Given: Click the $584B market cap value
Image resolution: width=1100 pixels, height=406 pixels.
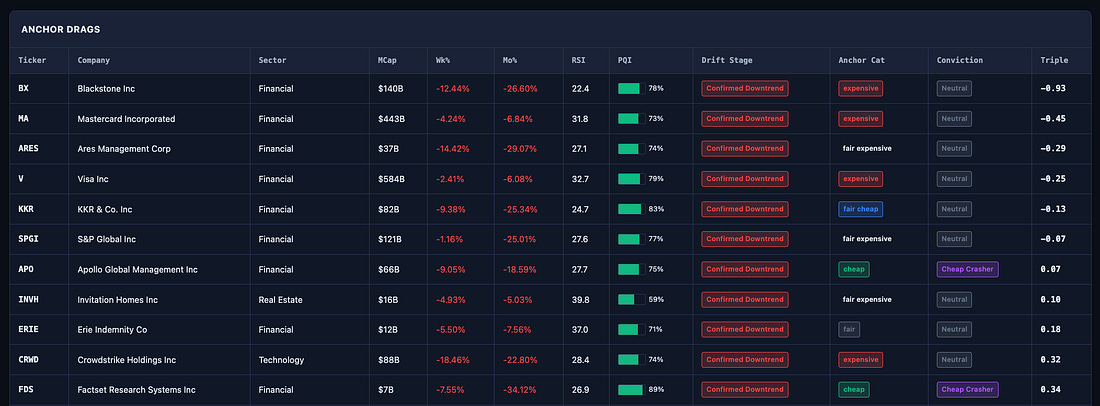Looking at the screenshot, I should 391,179.
